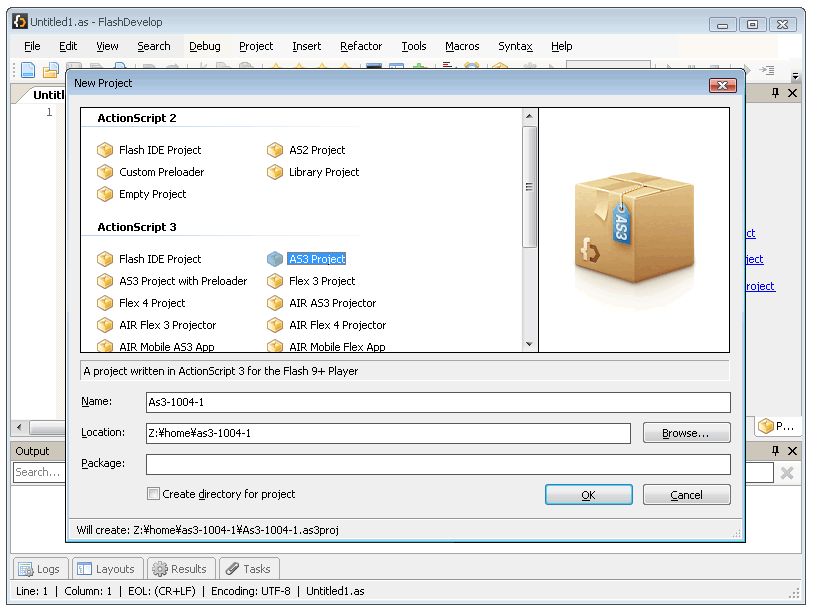Open the File menu
Viewport: 819px width, 611px height.
coord(32,46)
